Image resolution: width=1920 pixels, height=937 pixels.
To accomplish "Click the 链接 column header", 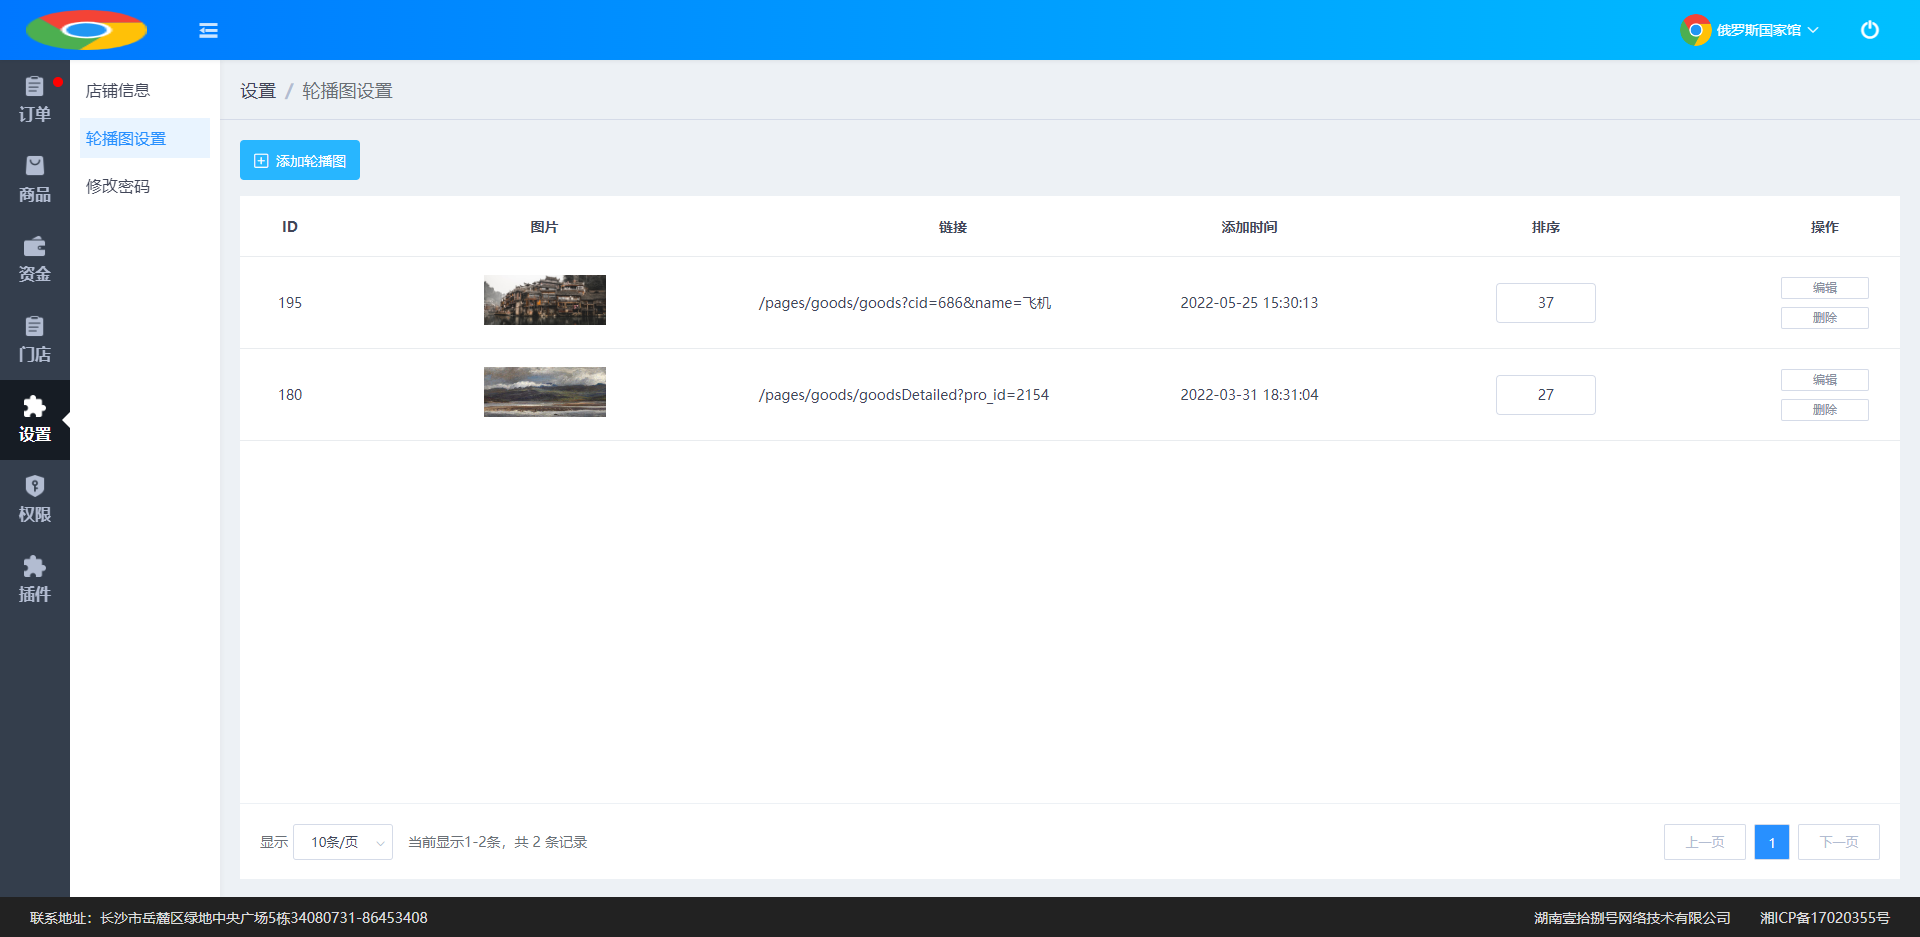I will pyautogui.click(x=953, y=227).
